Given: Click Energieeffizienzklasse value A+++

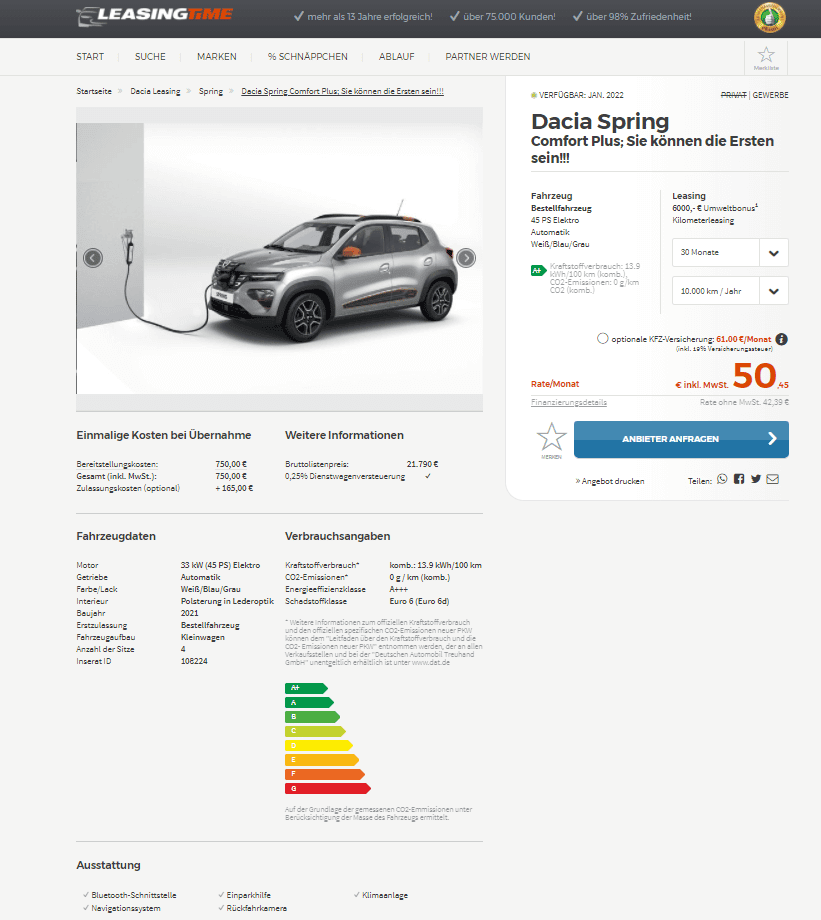Looking at the screenshot, I should 398,589.
